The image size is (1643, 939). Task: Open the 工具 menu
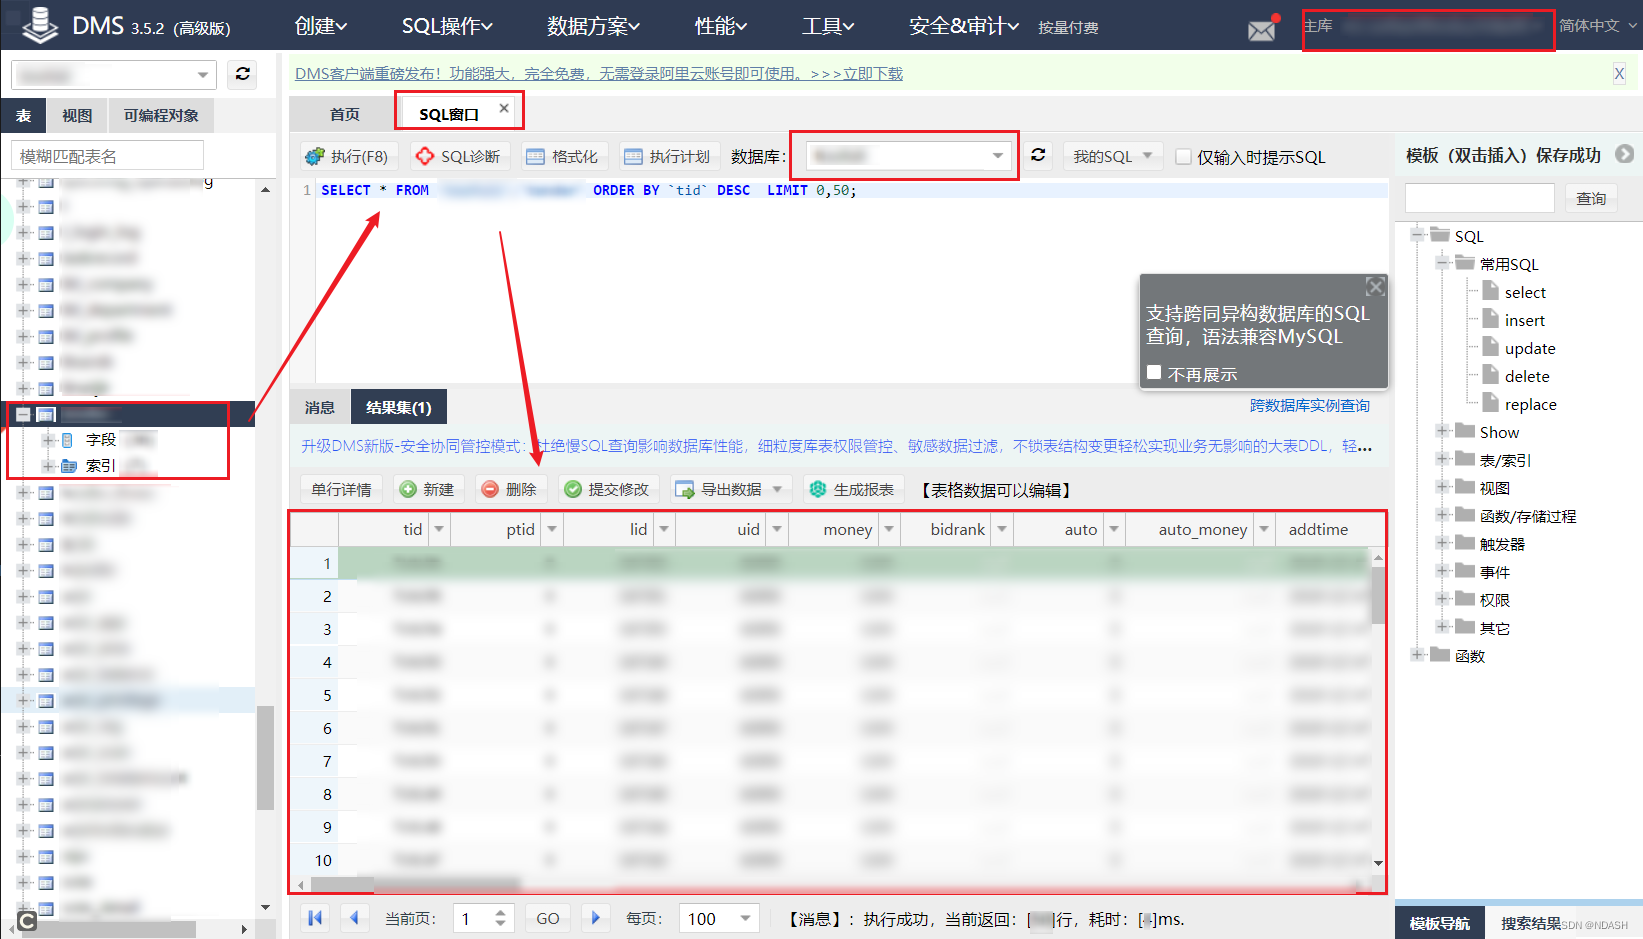(828, 26)
